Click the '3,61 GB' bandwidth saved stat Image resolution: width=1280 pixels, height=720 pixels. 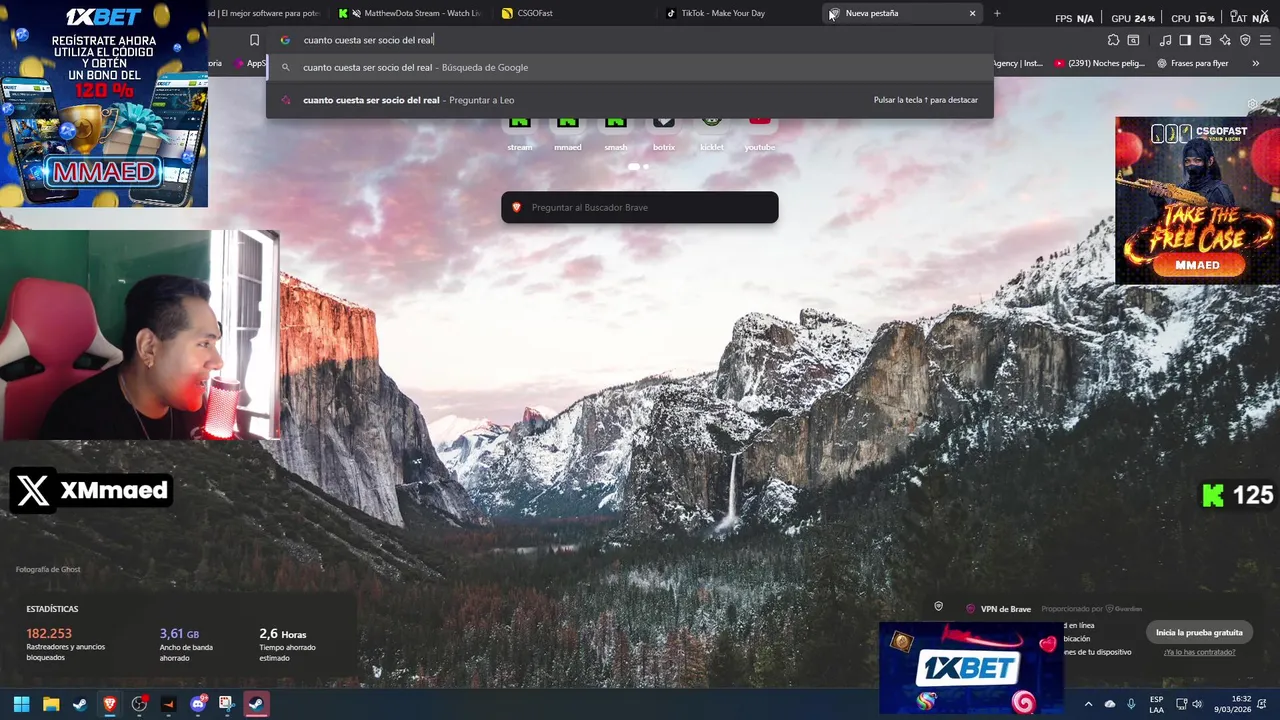pyautogui.click(x=179, y=634)
